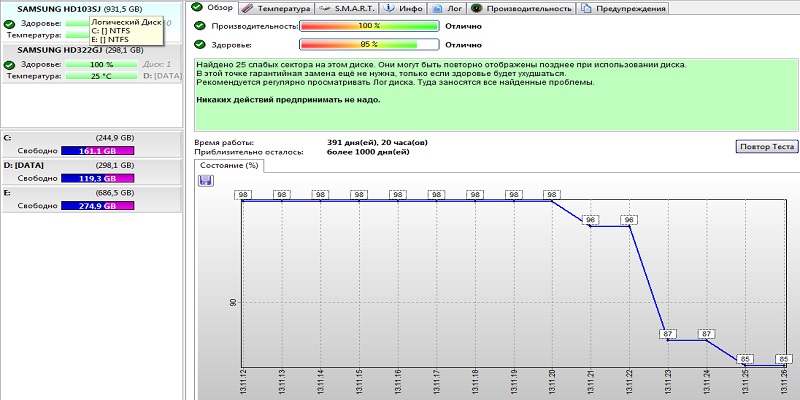800x400 pixels.
Task: Click the Приблизительно осталось label
Action: point(249,152)
